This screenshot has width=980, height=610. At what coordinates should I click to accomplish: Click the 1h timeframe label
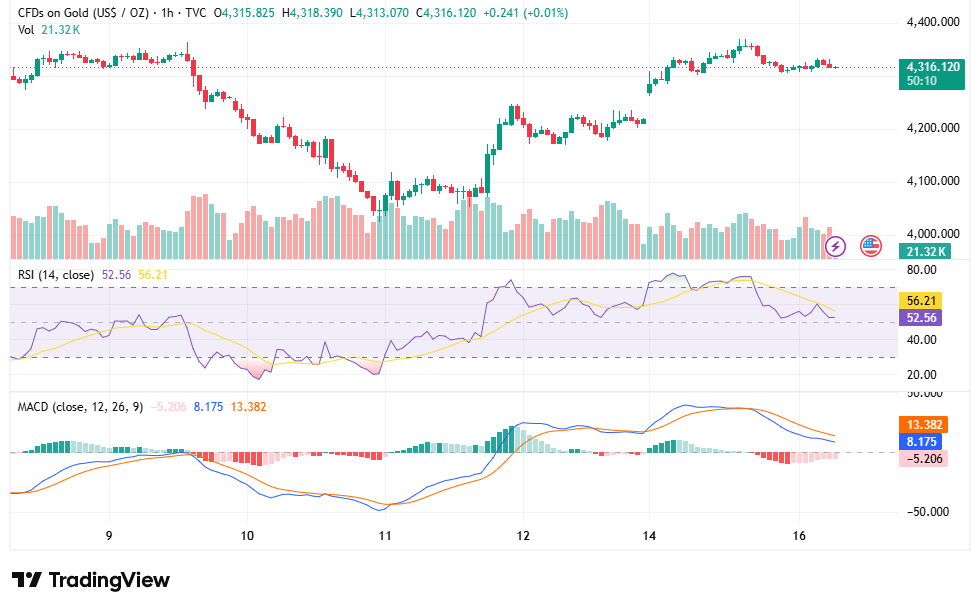tap(167, 12)
